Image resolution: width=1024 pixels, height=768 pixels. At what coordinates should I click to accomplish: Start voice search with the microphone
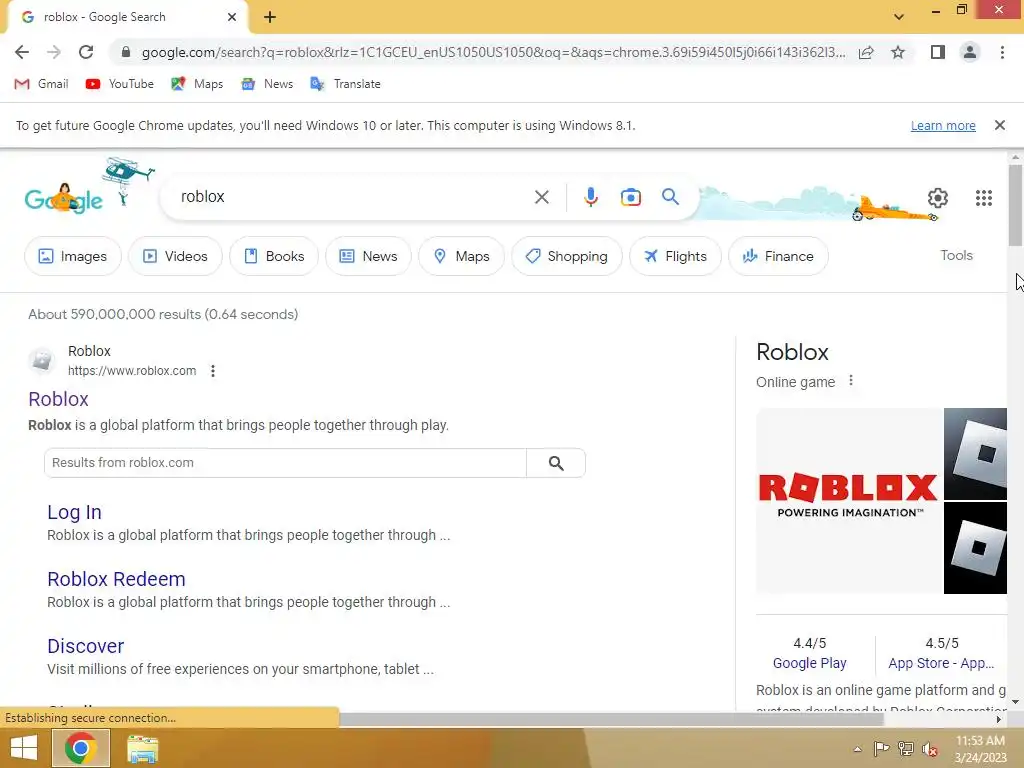pyautogui.click(x=590, y=197)
